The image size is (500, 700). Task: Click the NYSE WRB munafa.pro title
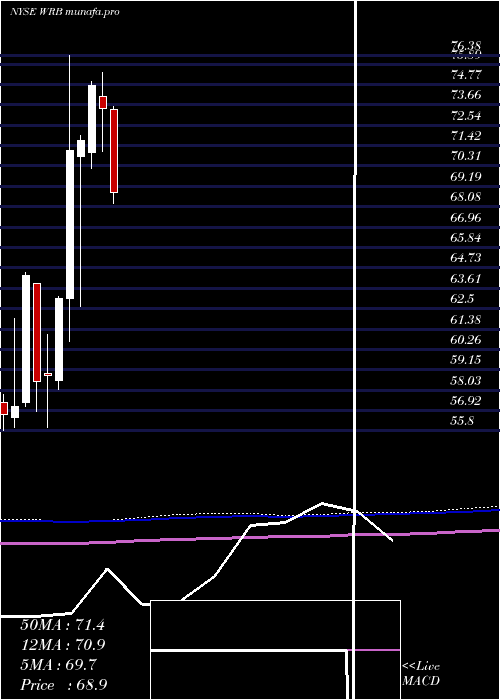[64, 12]
